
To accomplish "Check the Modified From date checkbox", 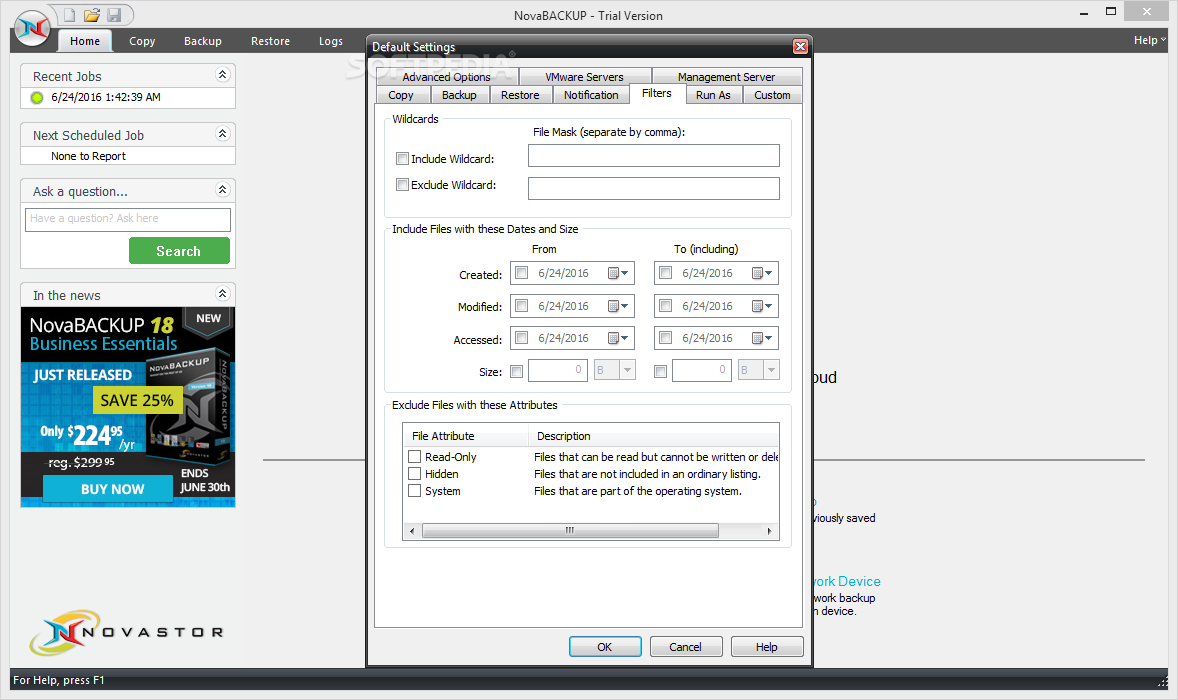I will click(x=521, y=306).
